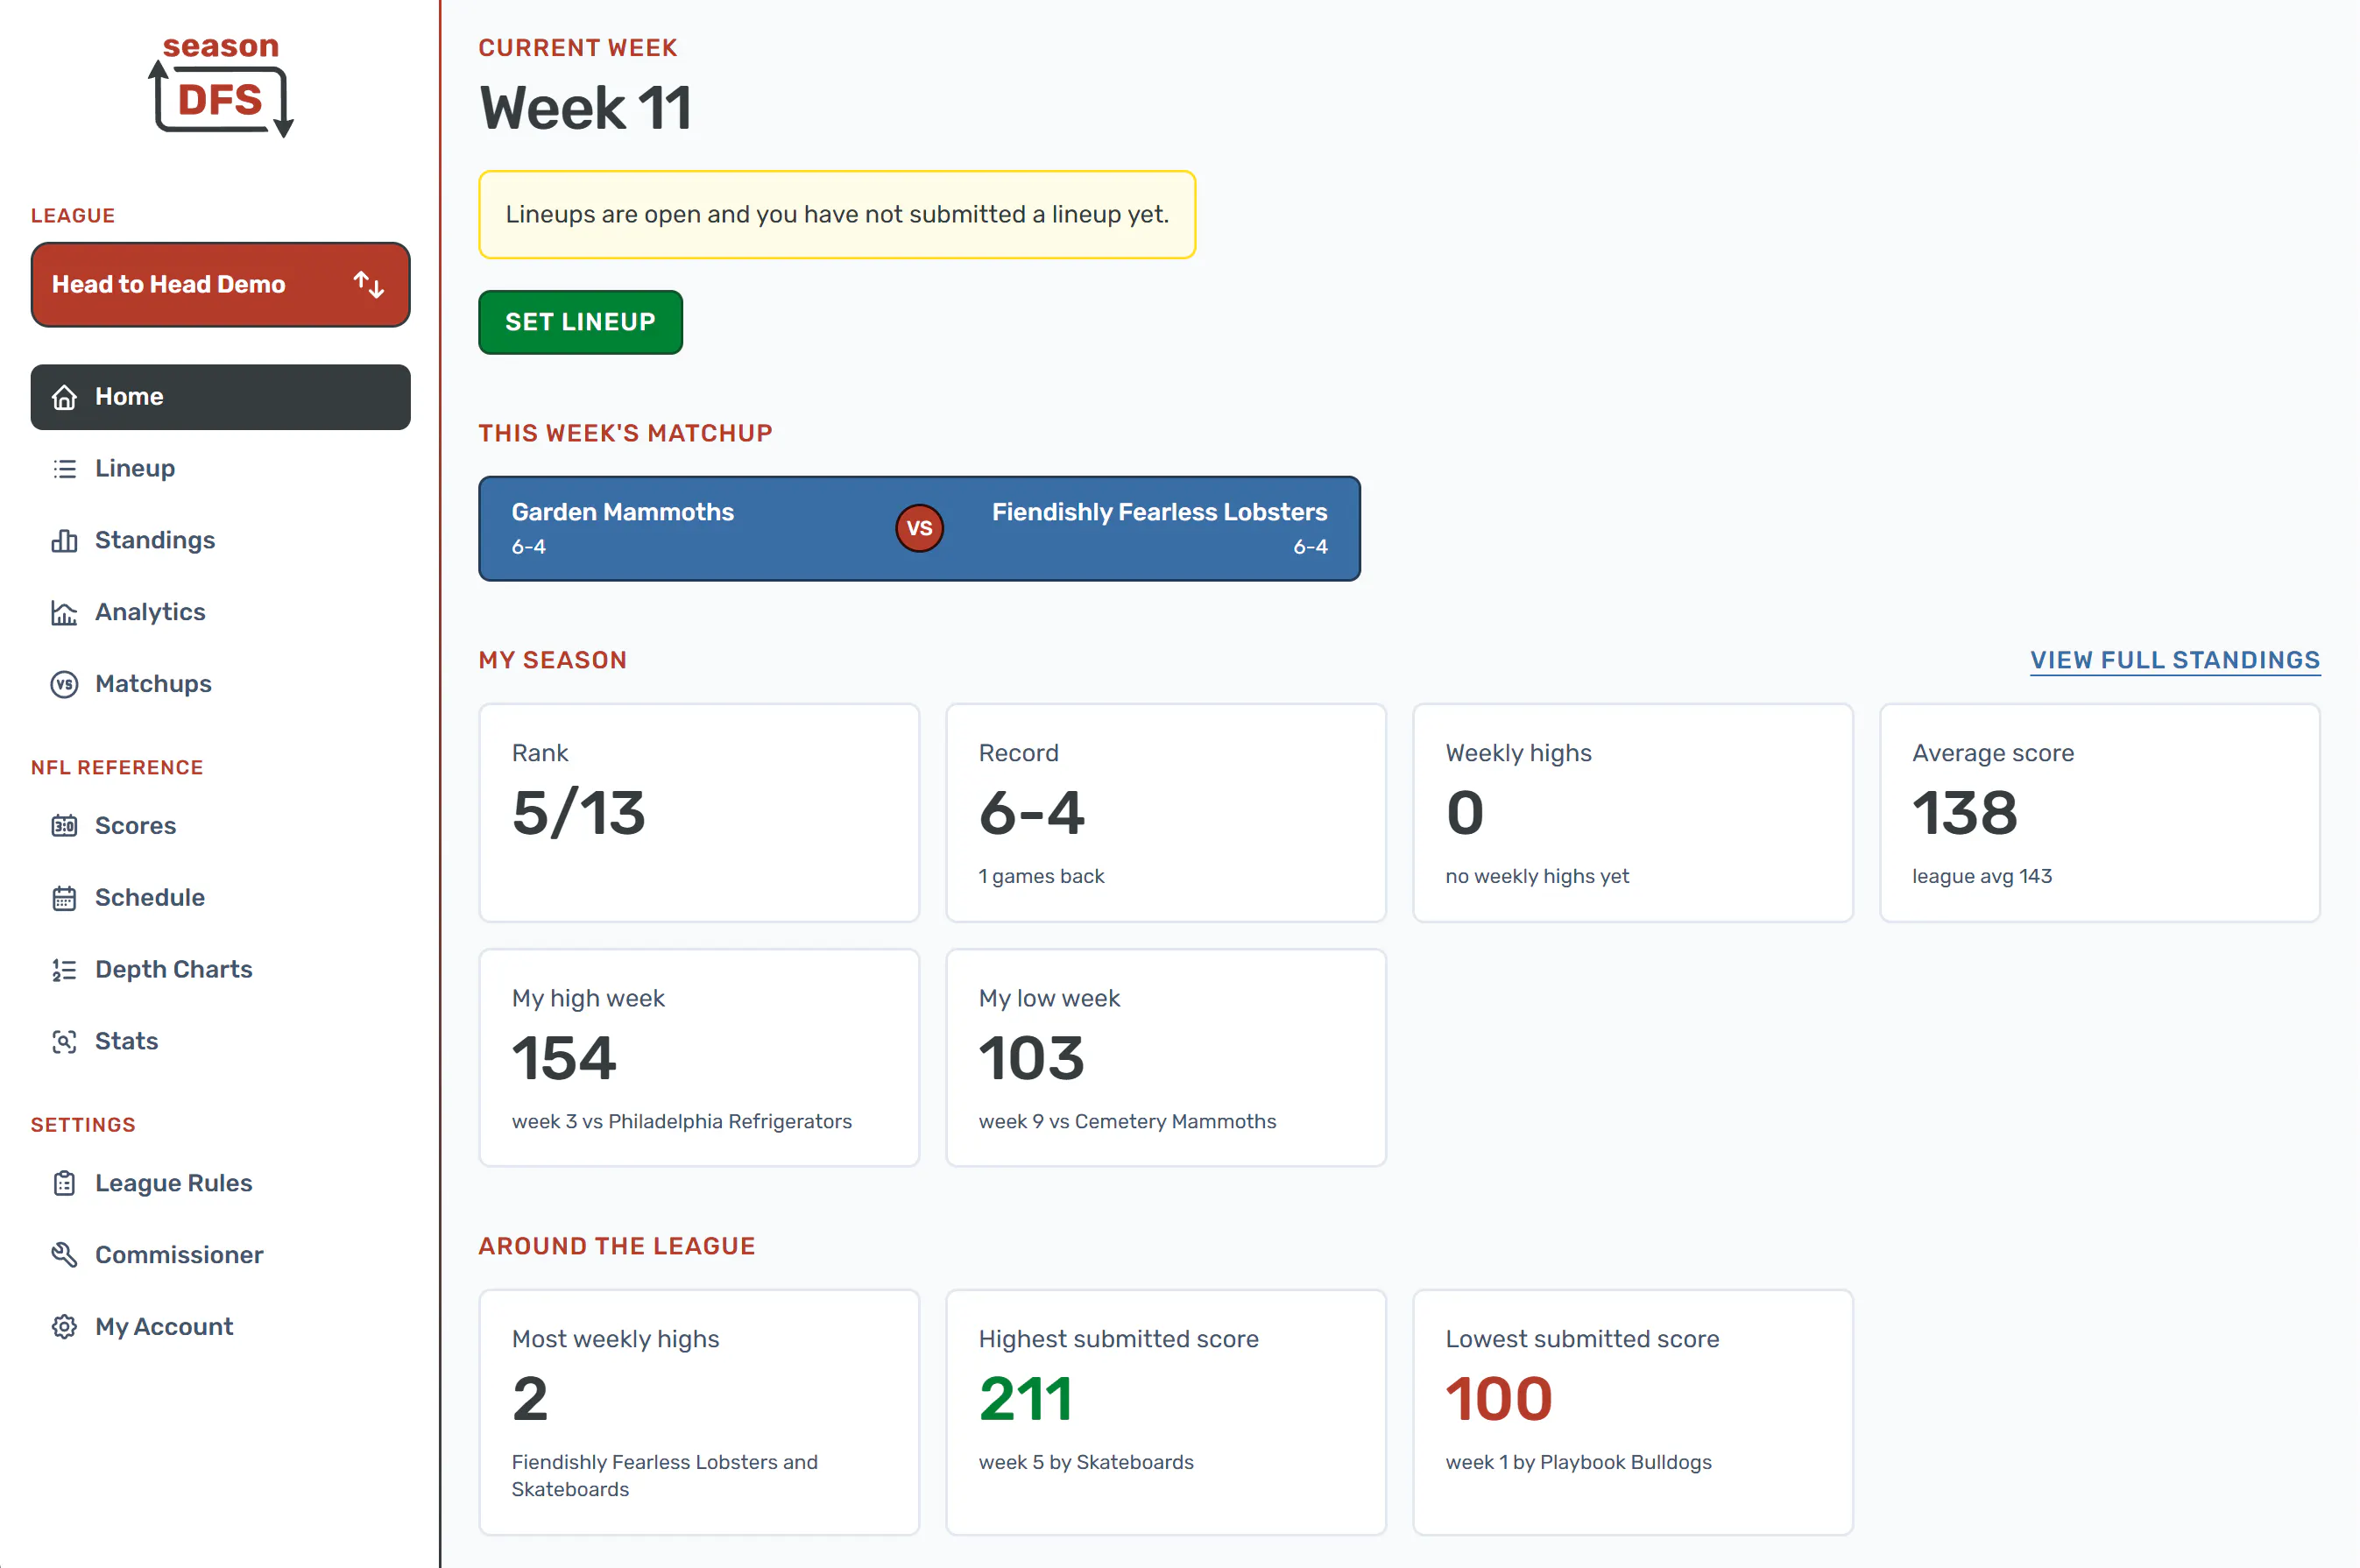Screen dimensions: 2360x1568
Task: Click the MY SEASON section heading
Action: [x=553, y=661]
